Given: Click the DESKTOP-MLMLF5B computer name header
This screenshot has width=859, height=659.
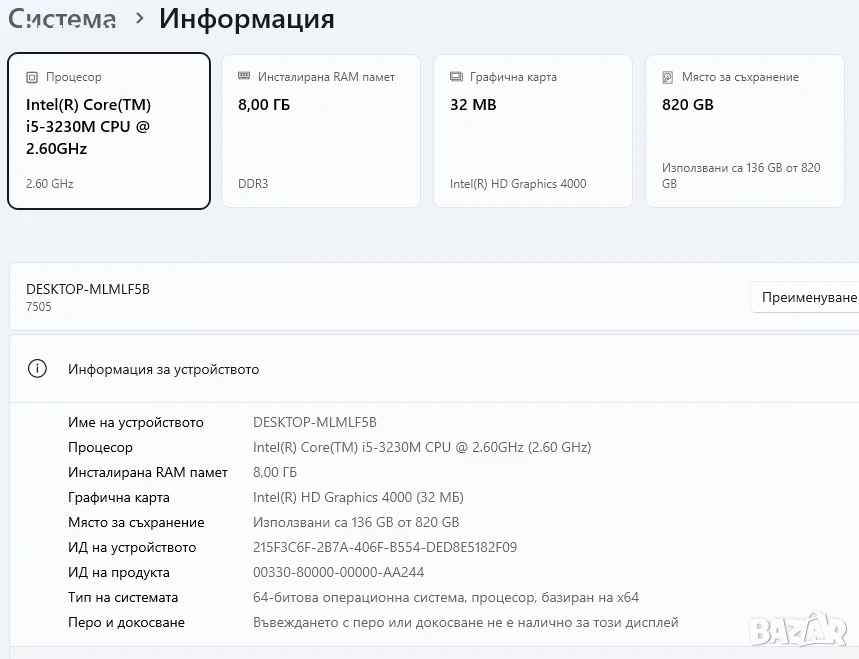Looking at the screenshot, I should (88, 289).
